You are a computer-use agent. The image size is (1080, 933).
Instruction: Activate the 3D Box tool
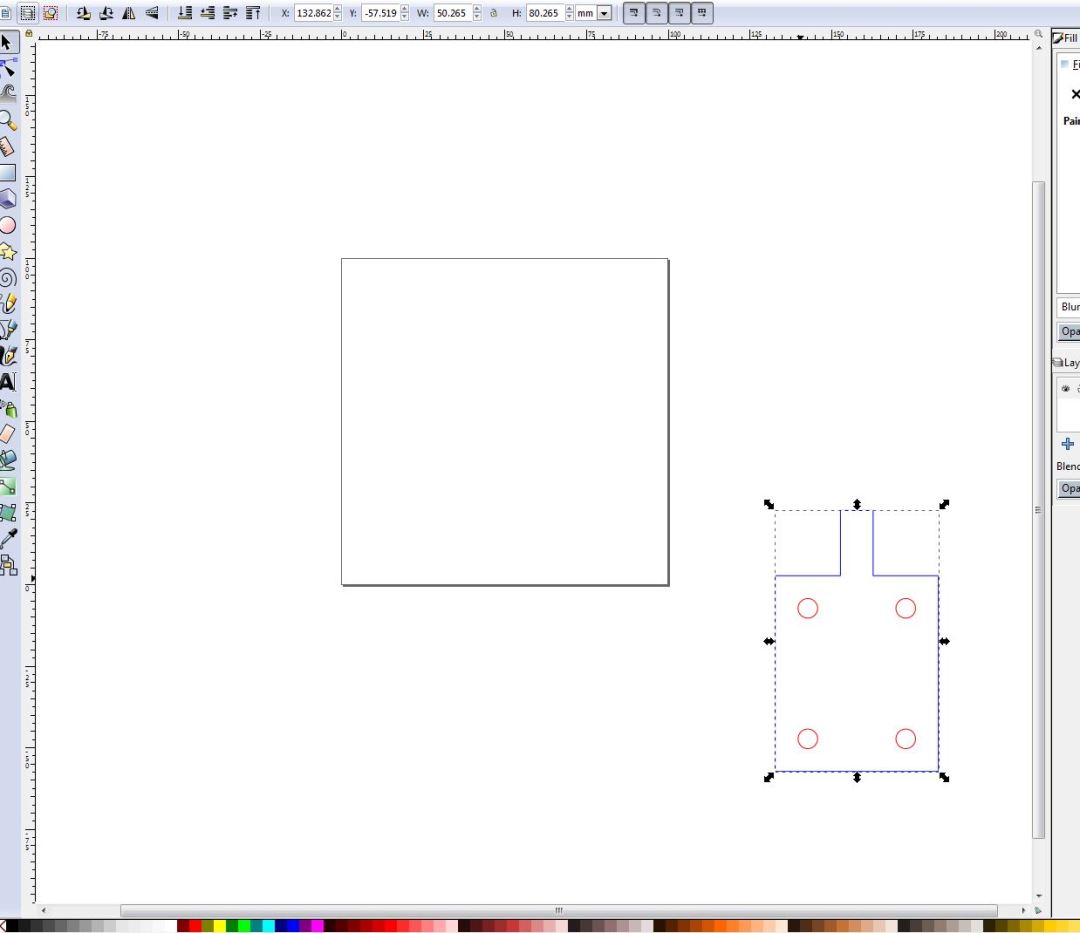coord(8,198)
